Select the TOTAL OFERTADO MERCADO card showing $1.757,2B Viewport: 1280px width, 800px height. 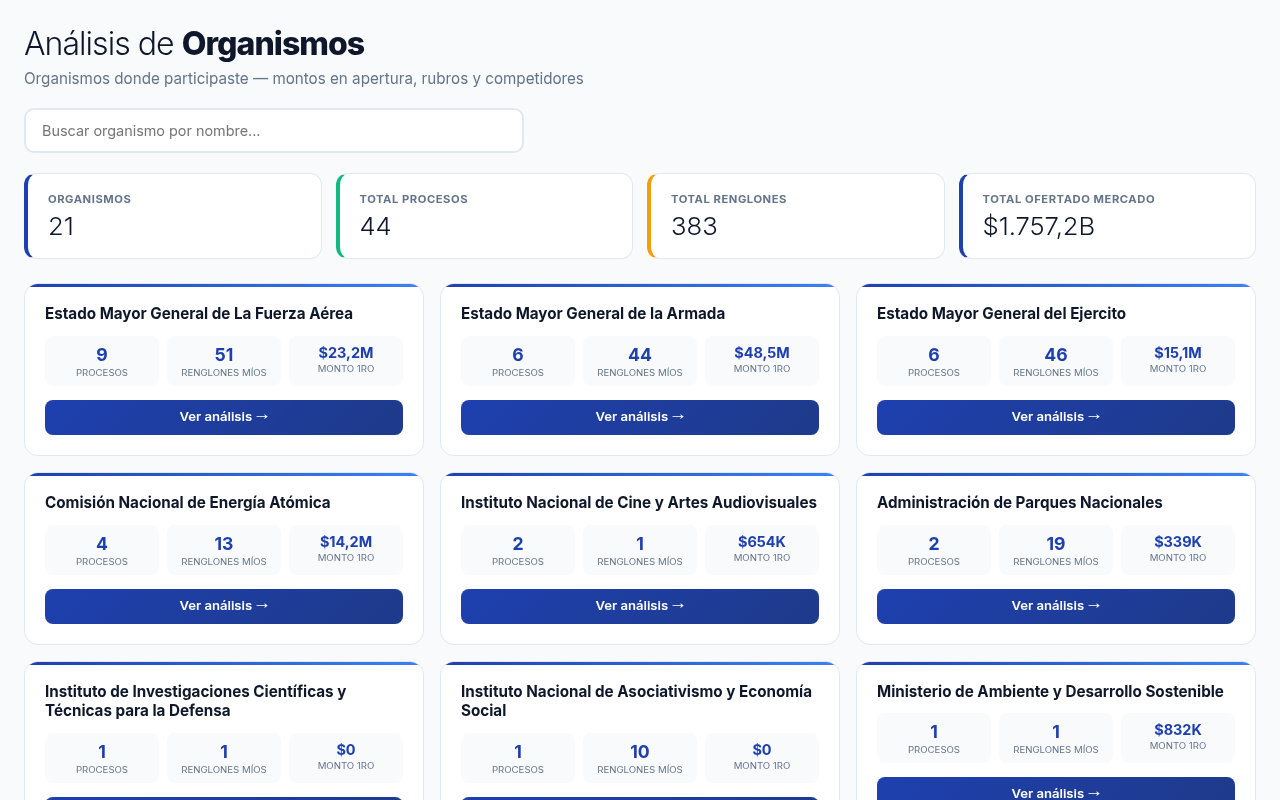pos(1107,215)
